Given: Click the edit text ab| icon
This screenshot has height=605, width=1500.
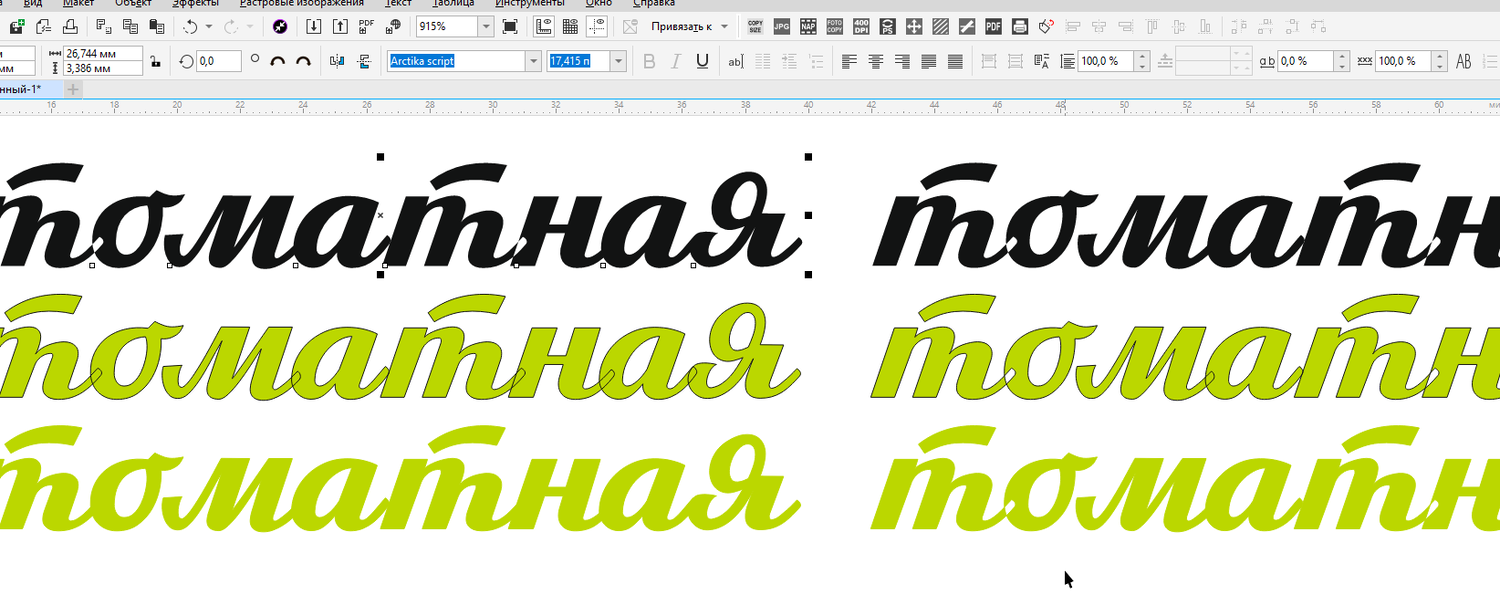Looking at the screenshot, I should (735, 61).
